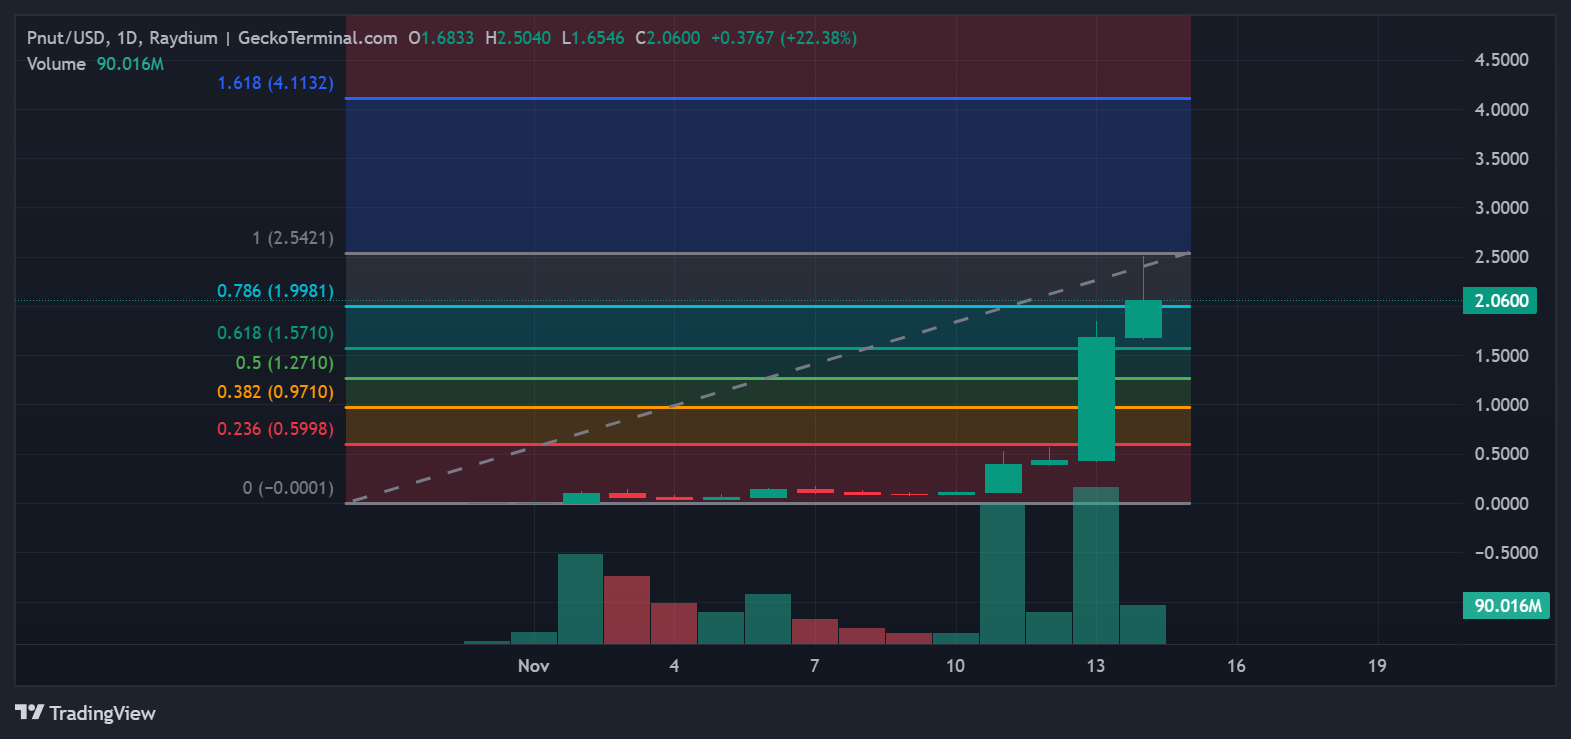Select the 0.382 (0.9710) Fibonacci label
Screen dimensions: 1571x739
pyautogui.click(x=276, y=392)
